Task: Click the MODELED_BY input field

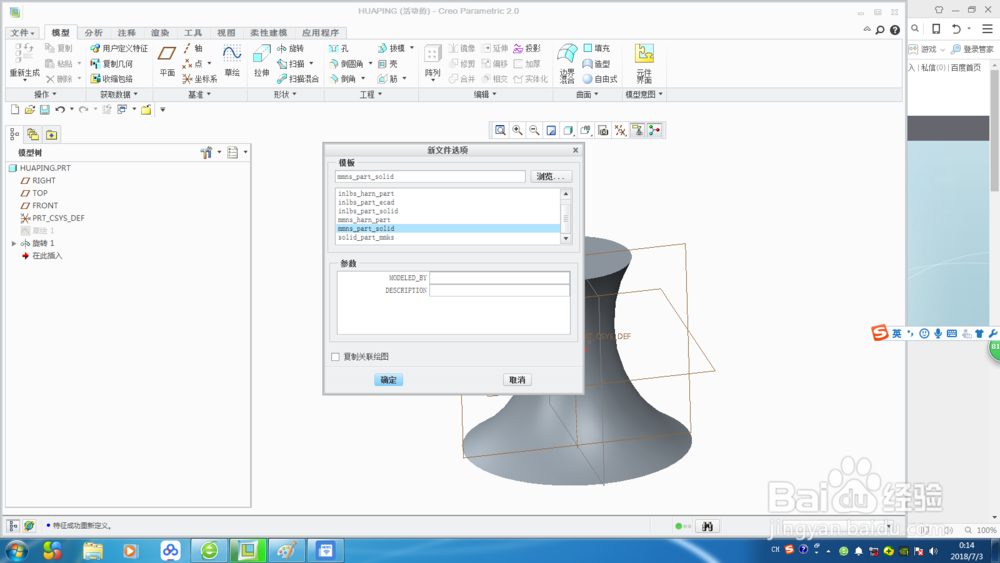Action: (x=499, y=277)
